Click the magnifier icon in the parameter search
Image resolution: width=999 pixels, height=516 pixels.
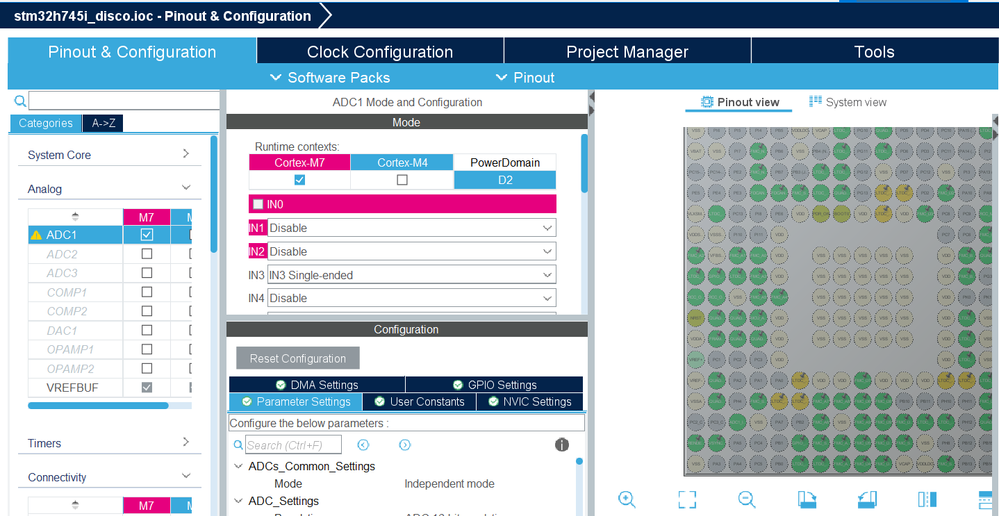point(238,445)
